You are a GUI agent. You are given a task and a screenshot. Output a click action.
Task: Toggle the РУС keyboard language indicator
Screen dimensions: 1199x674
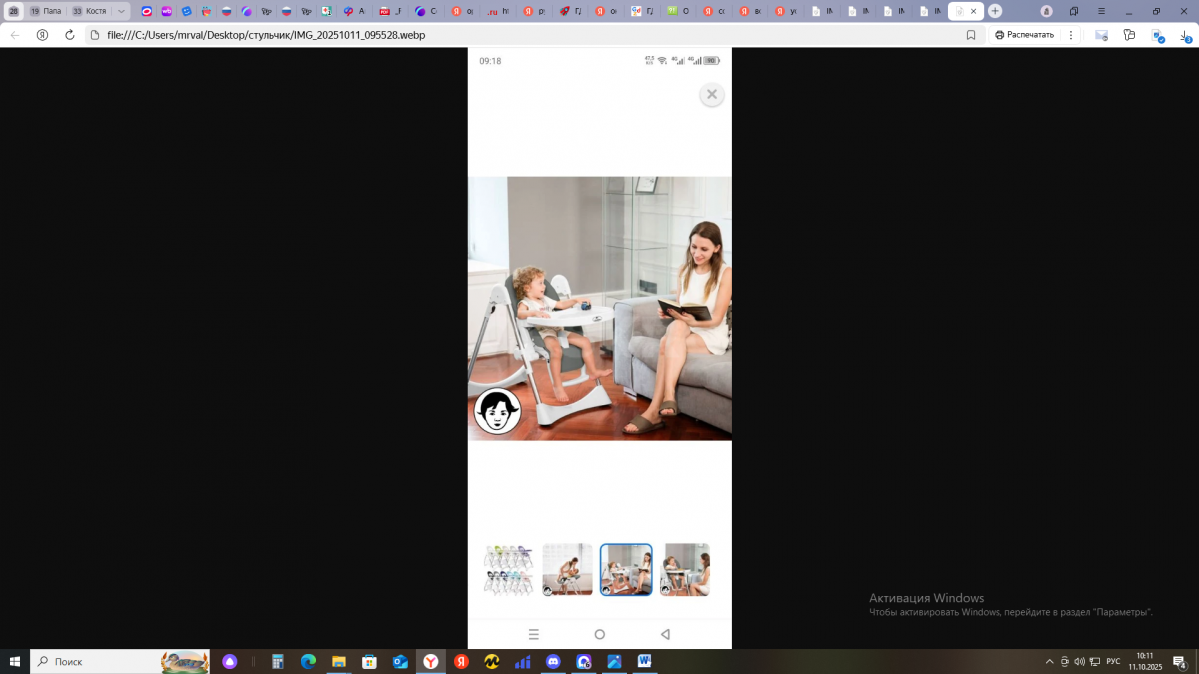1112,662
